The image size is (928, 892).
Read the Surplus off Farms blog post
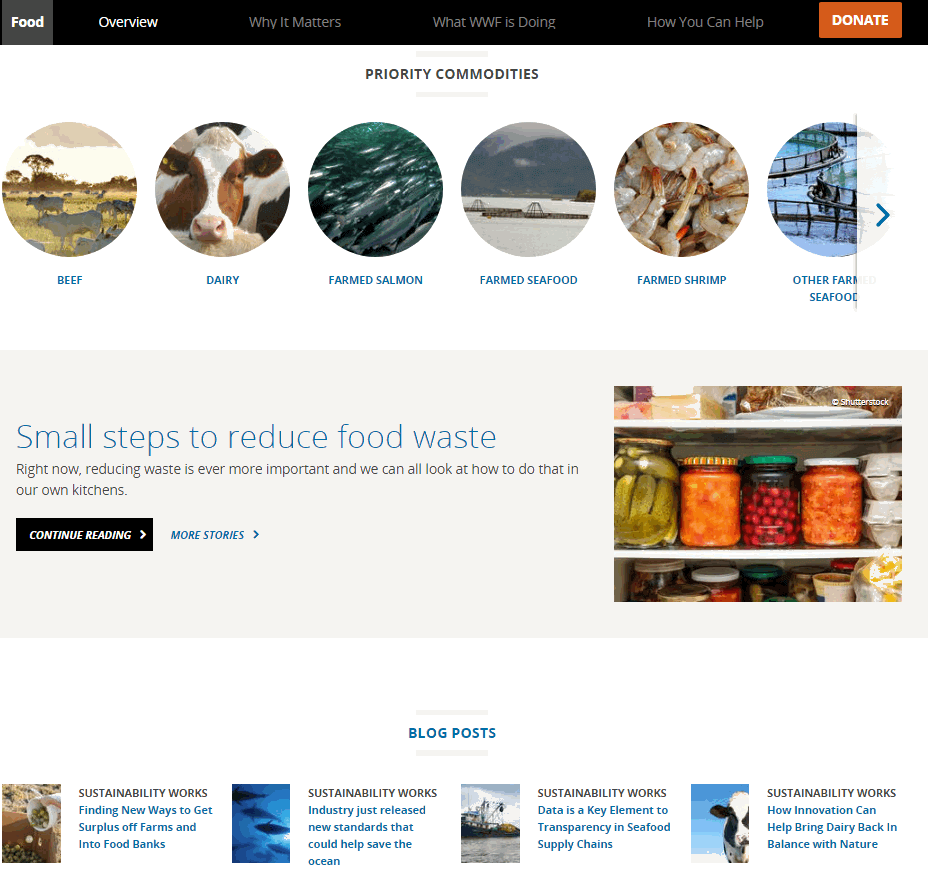point(145,827)
